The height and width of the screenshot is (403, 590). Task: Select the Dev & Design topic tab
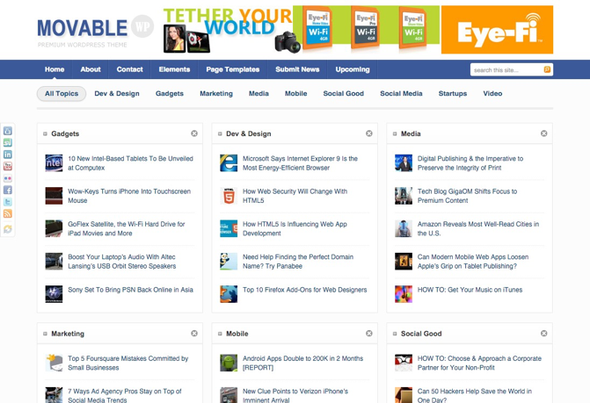tap(117, 94)
